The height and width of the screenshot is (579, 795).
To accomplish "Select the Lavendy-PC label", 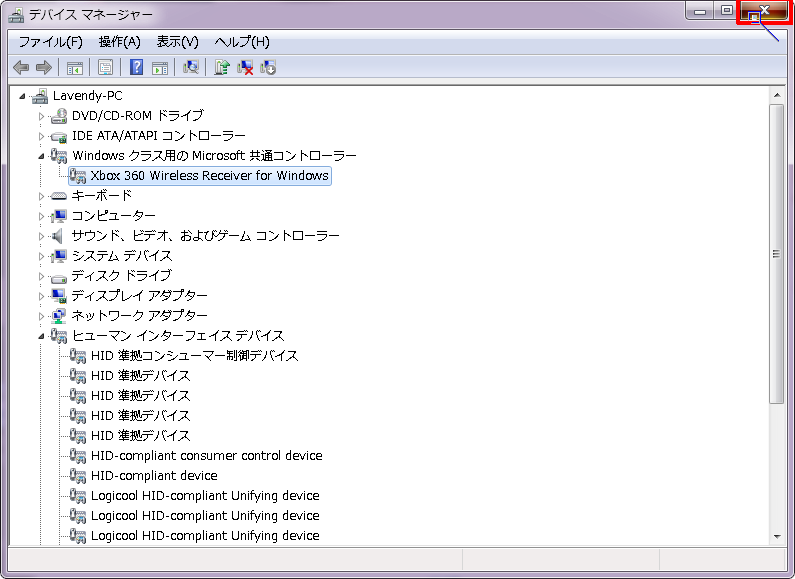I will (x=88, y=95).
